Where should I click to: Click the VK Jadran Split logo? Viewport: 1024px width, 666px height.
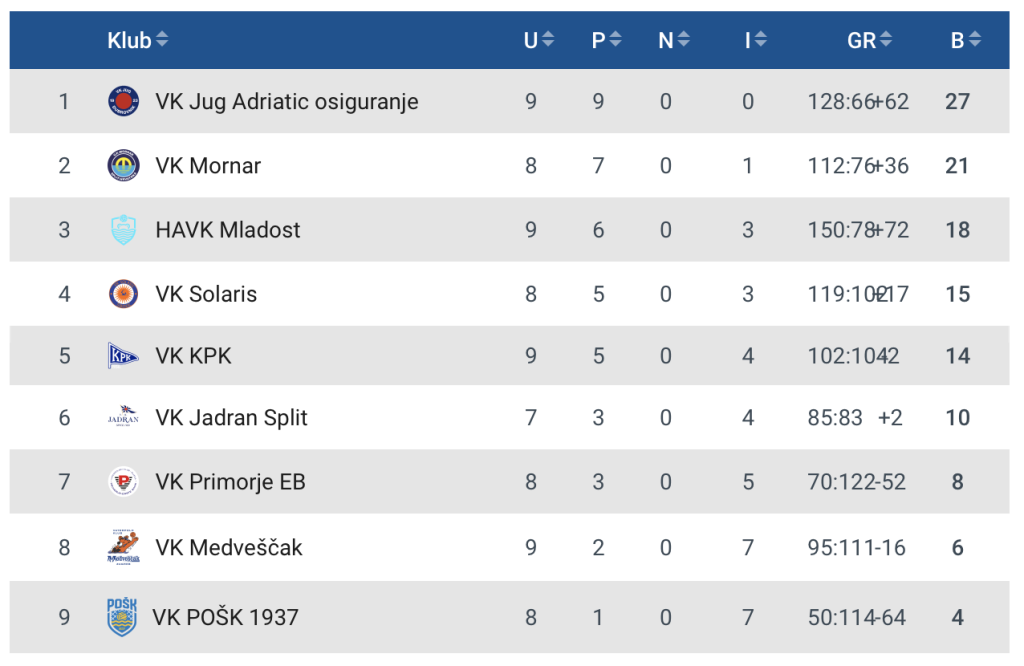coord(124,418)
